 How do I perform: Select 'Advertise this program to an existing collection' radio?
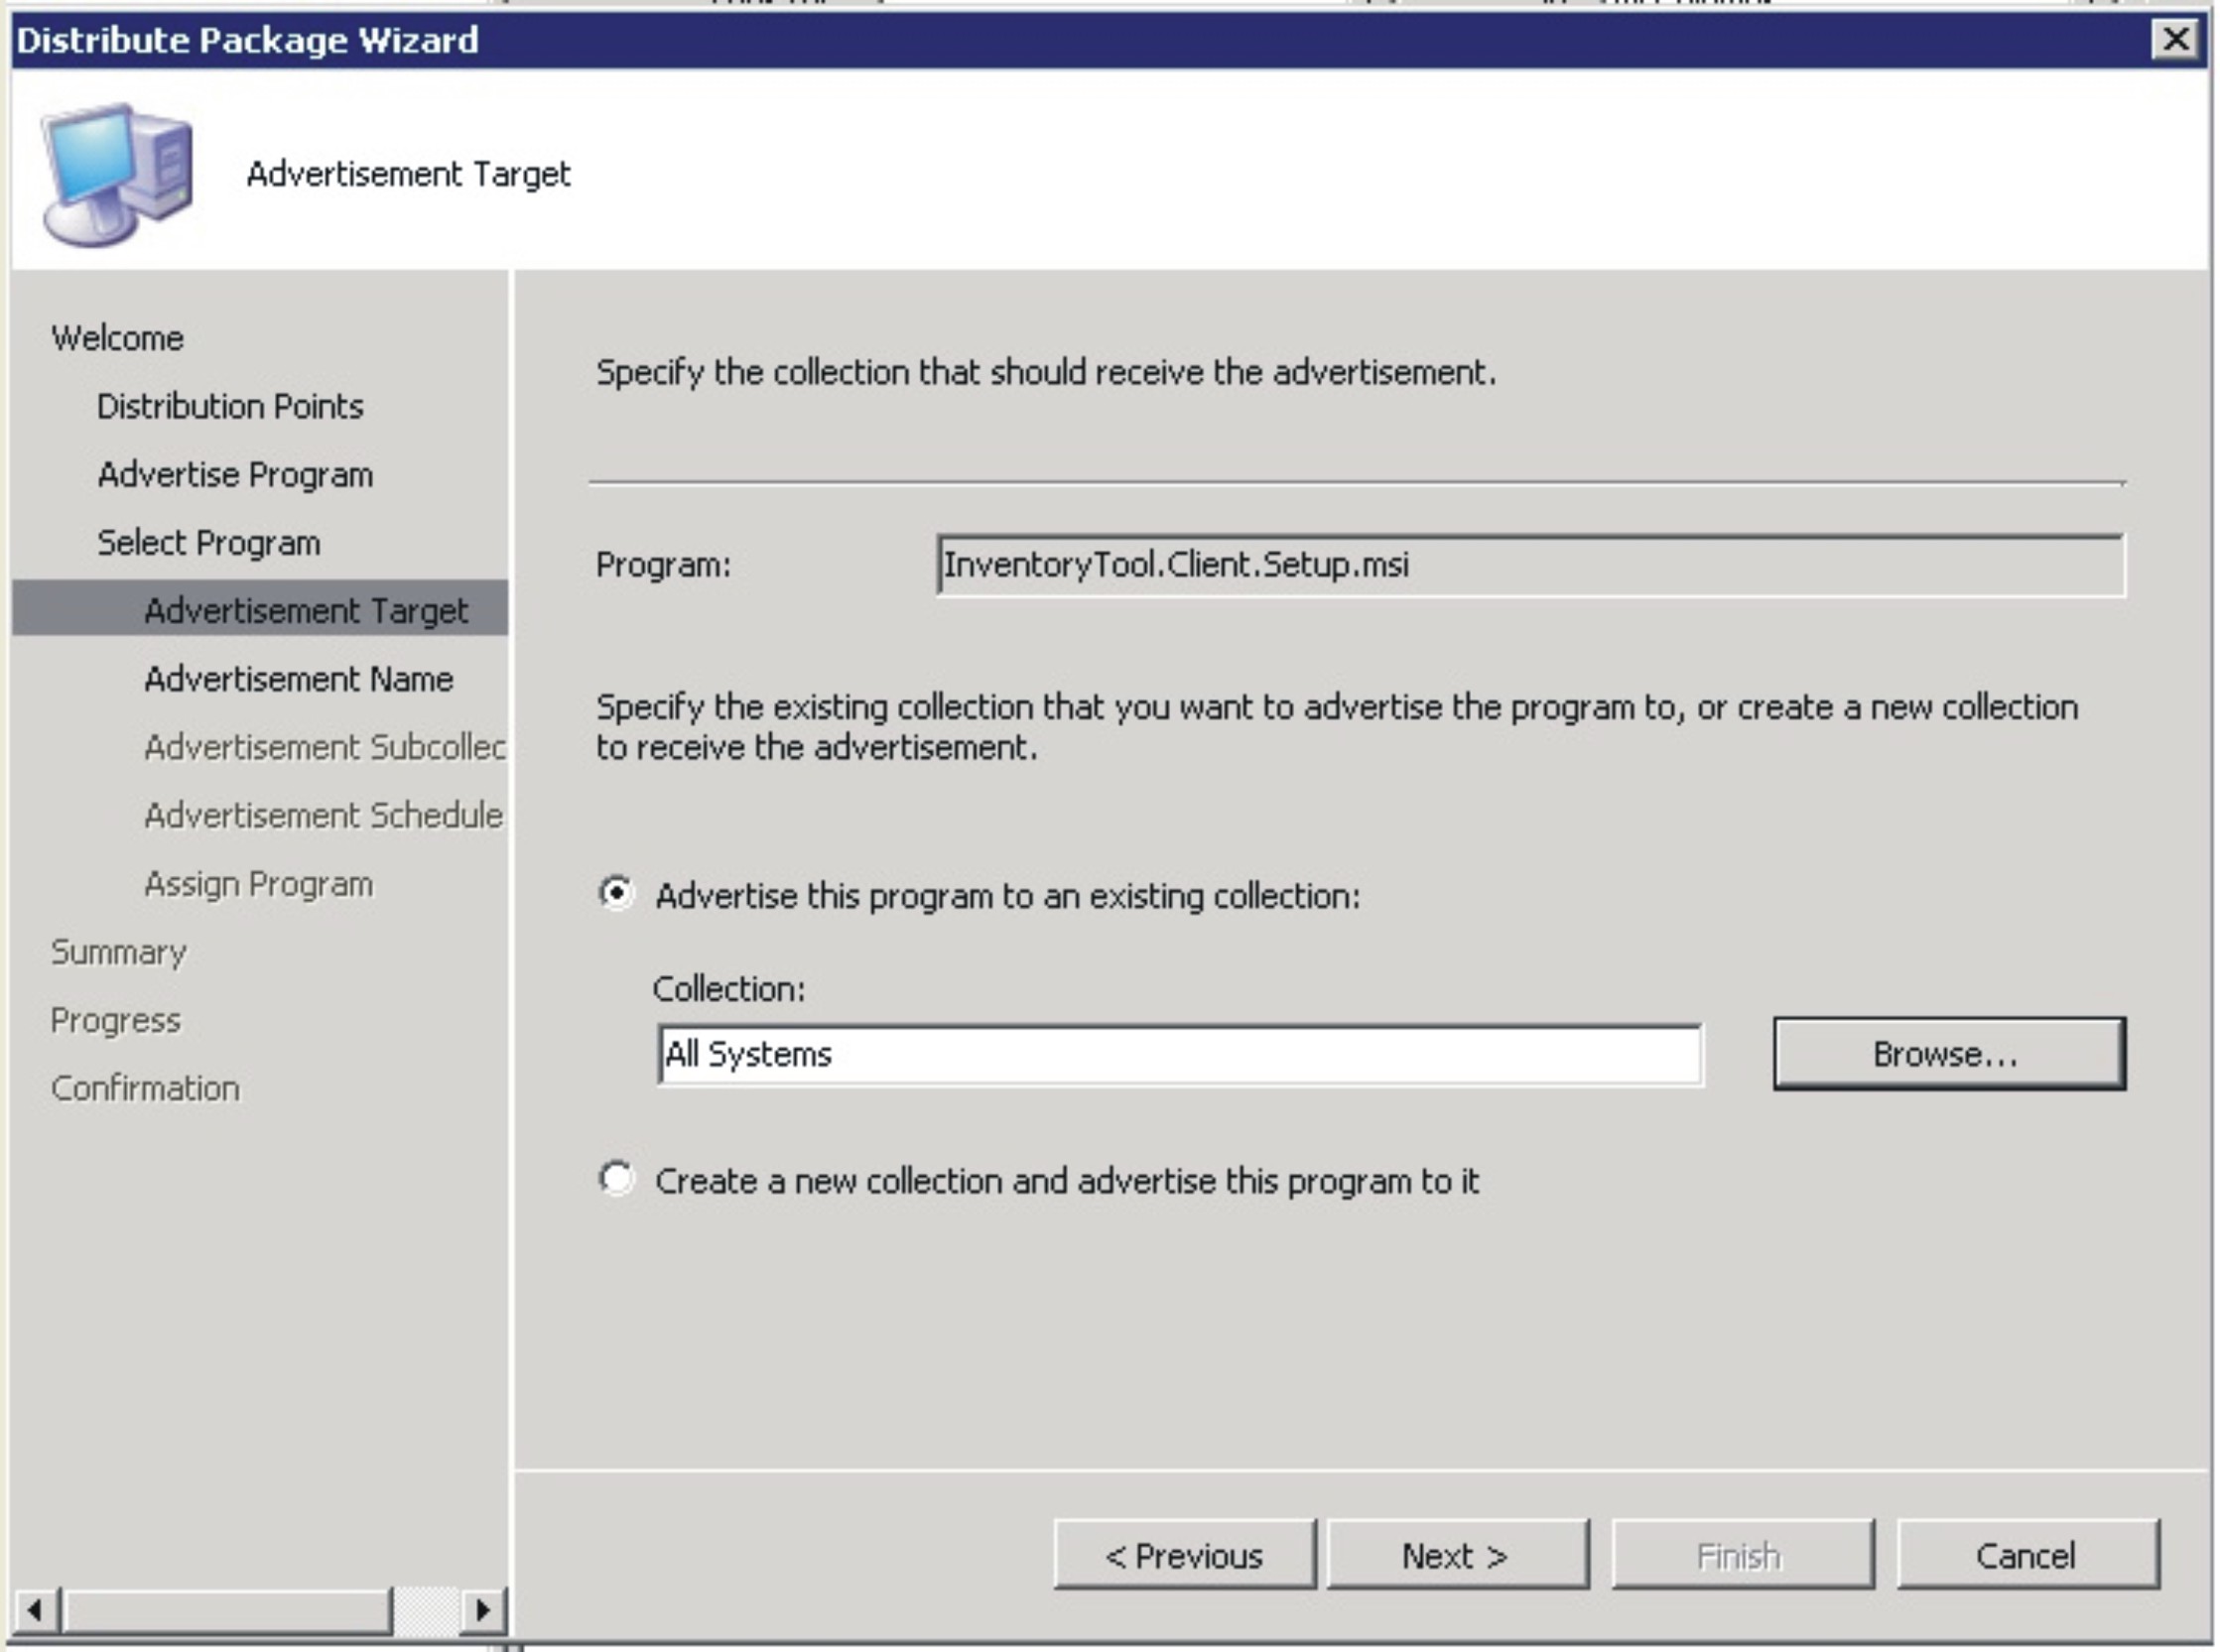click(616, 893)
